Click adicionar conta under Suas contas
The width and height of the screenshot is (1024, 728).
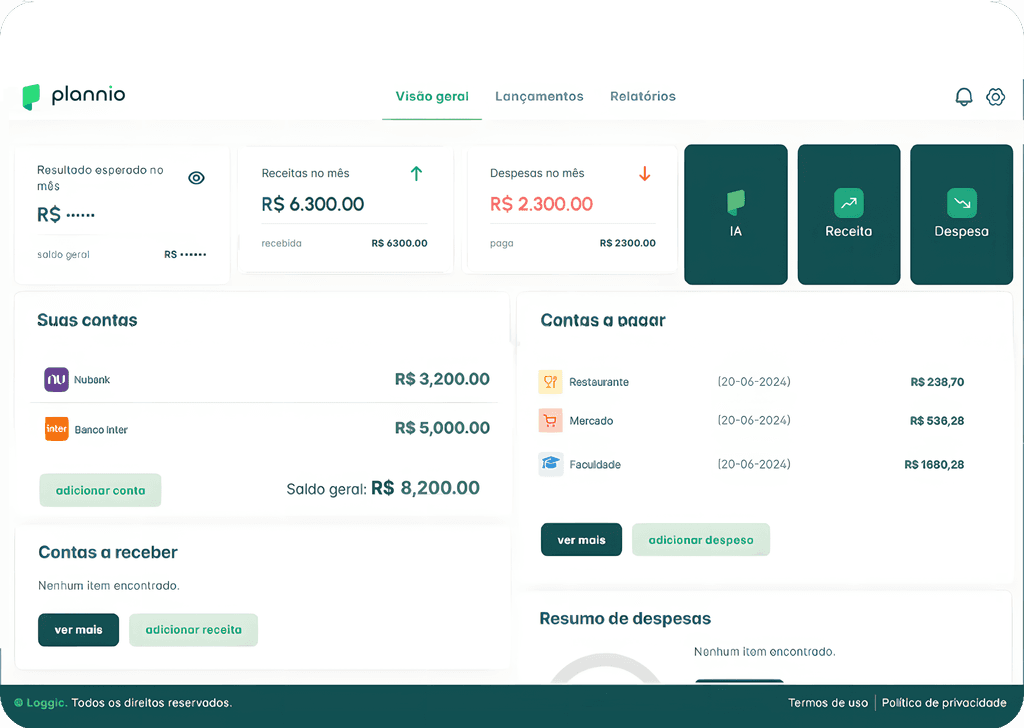[100, 490]
